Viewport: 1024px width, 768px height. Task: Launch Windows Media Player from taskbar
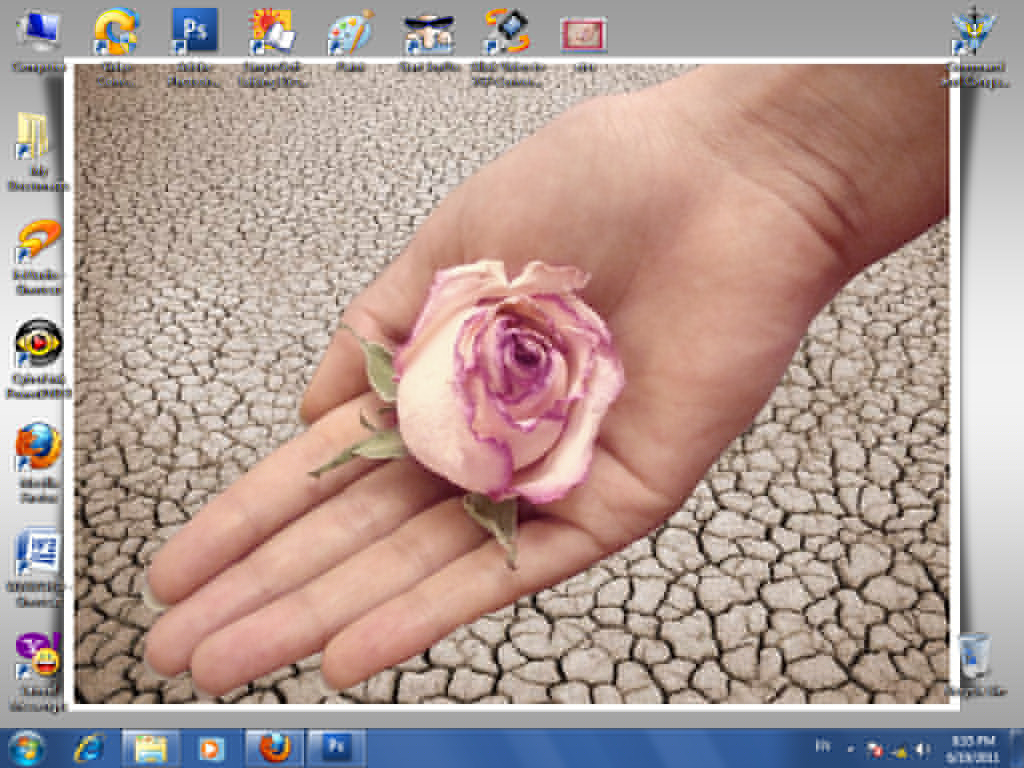tap(212, 748)
